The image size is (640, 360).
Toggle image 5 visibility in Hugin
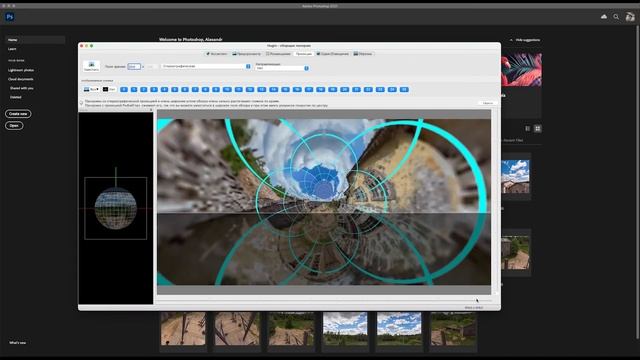[175, 89]
